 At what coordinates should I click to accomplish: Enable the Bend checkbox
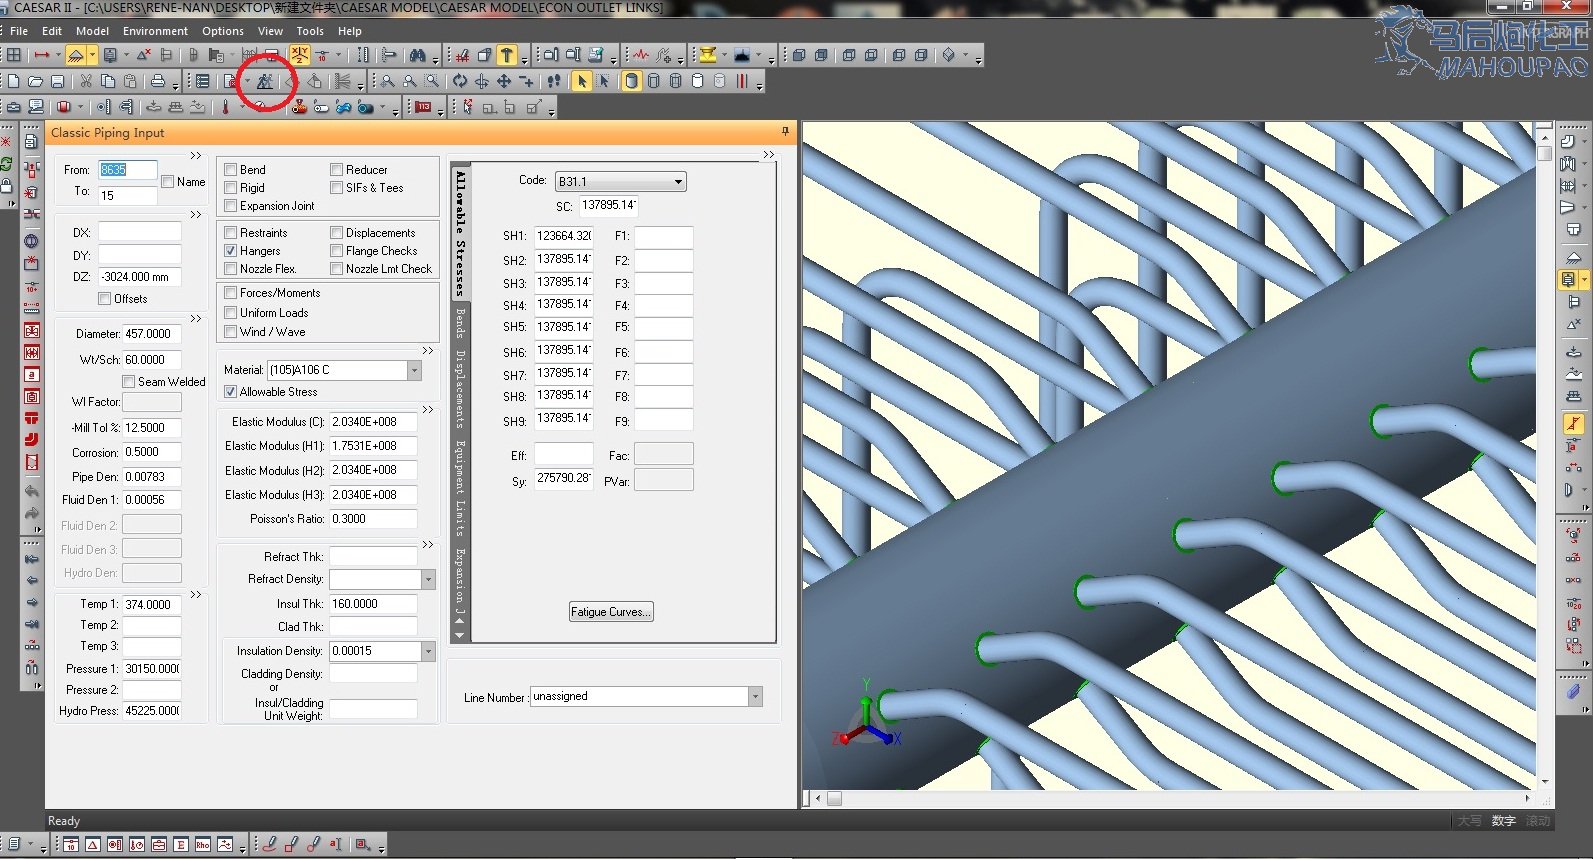[x=231, y=170]
